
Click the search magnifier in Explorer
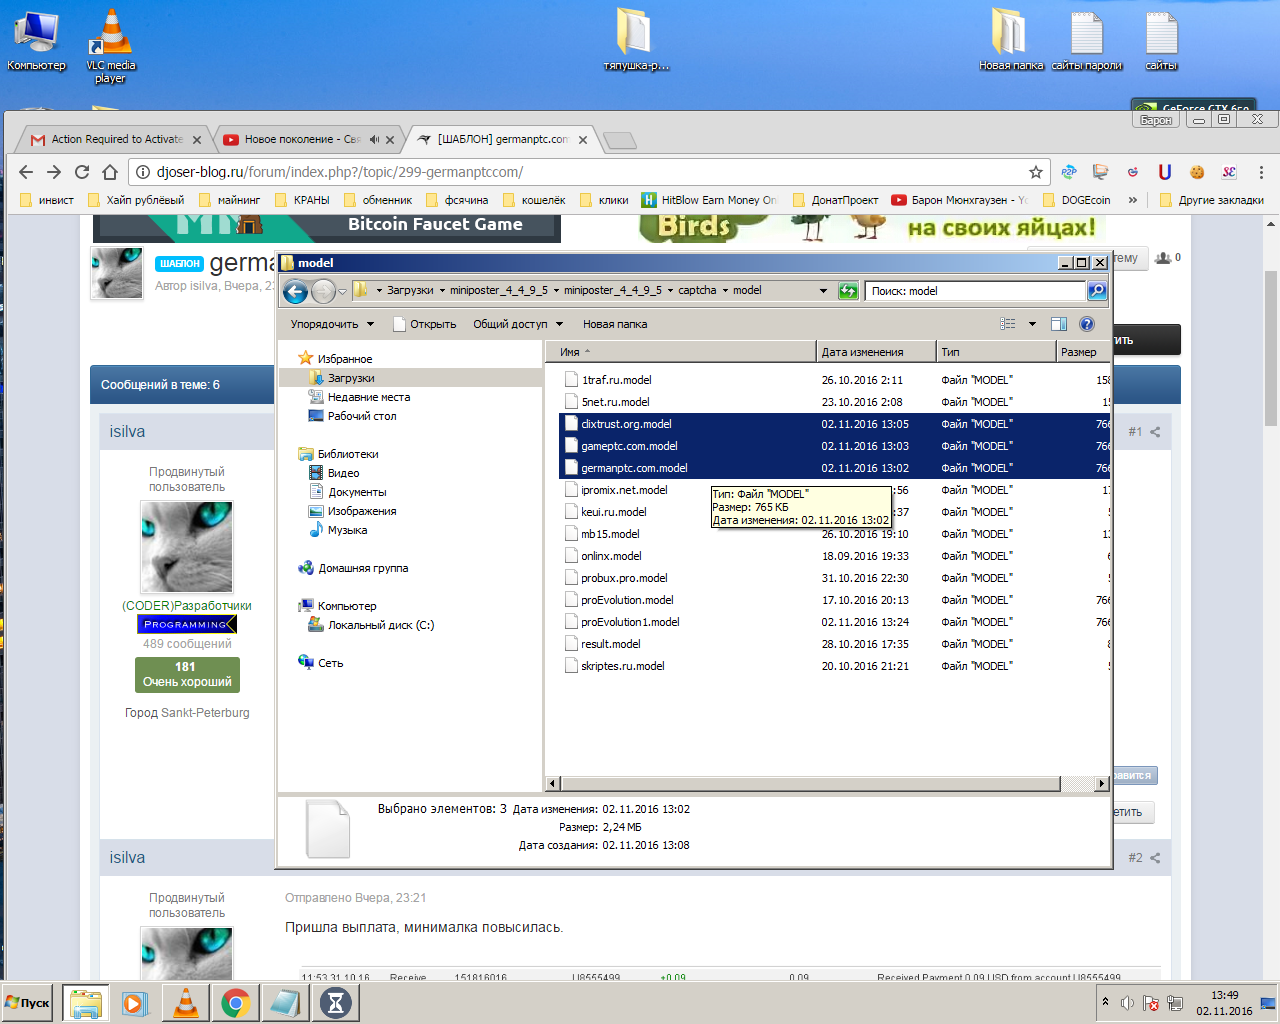click(1097, 291)
